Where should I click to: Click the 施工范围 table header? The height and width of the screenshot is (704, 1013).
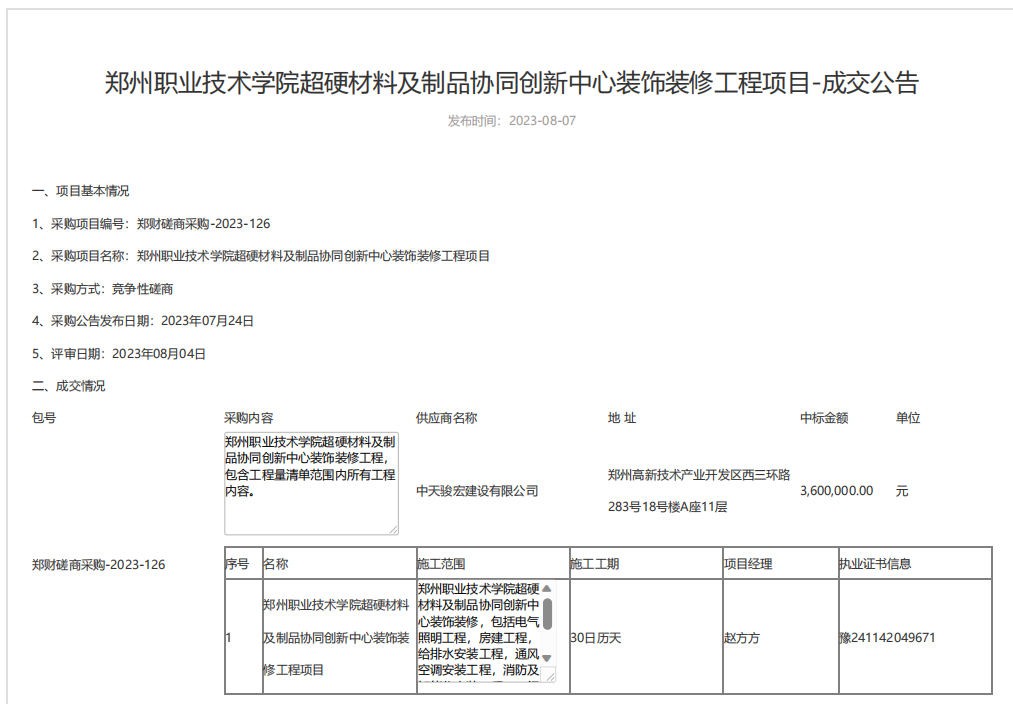tap(441, 564)
